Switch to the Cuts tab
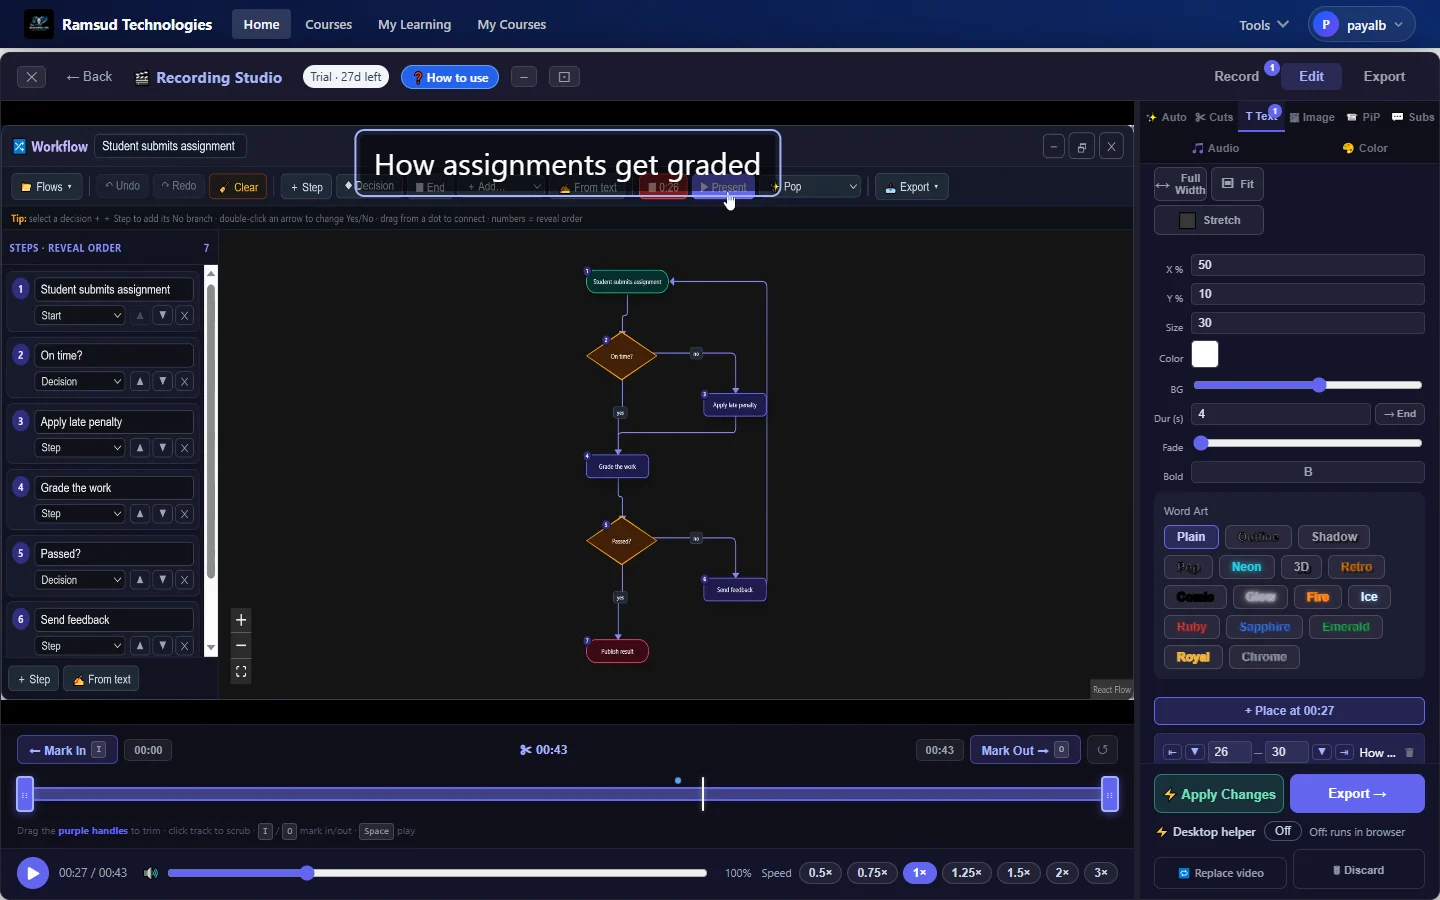This screenshot has height=900, width=1440. pyautogui.click(x=1215, y=117)
